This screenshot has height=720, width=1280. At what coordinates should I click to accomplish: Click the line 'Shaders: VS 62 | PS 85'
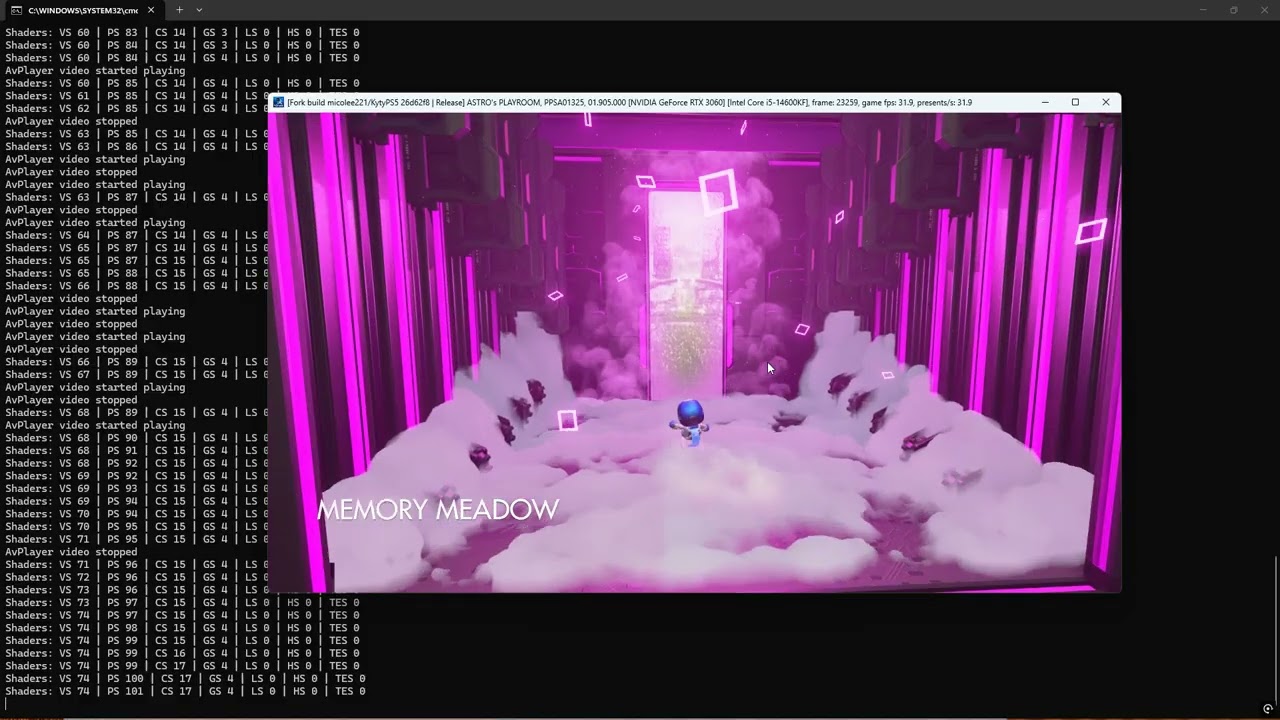coord(136,108)
